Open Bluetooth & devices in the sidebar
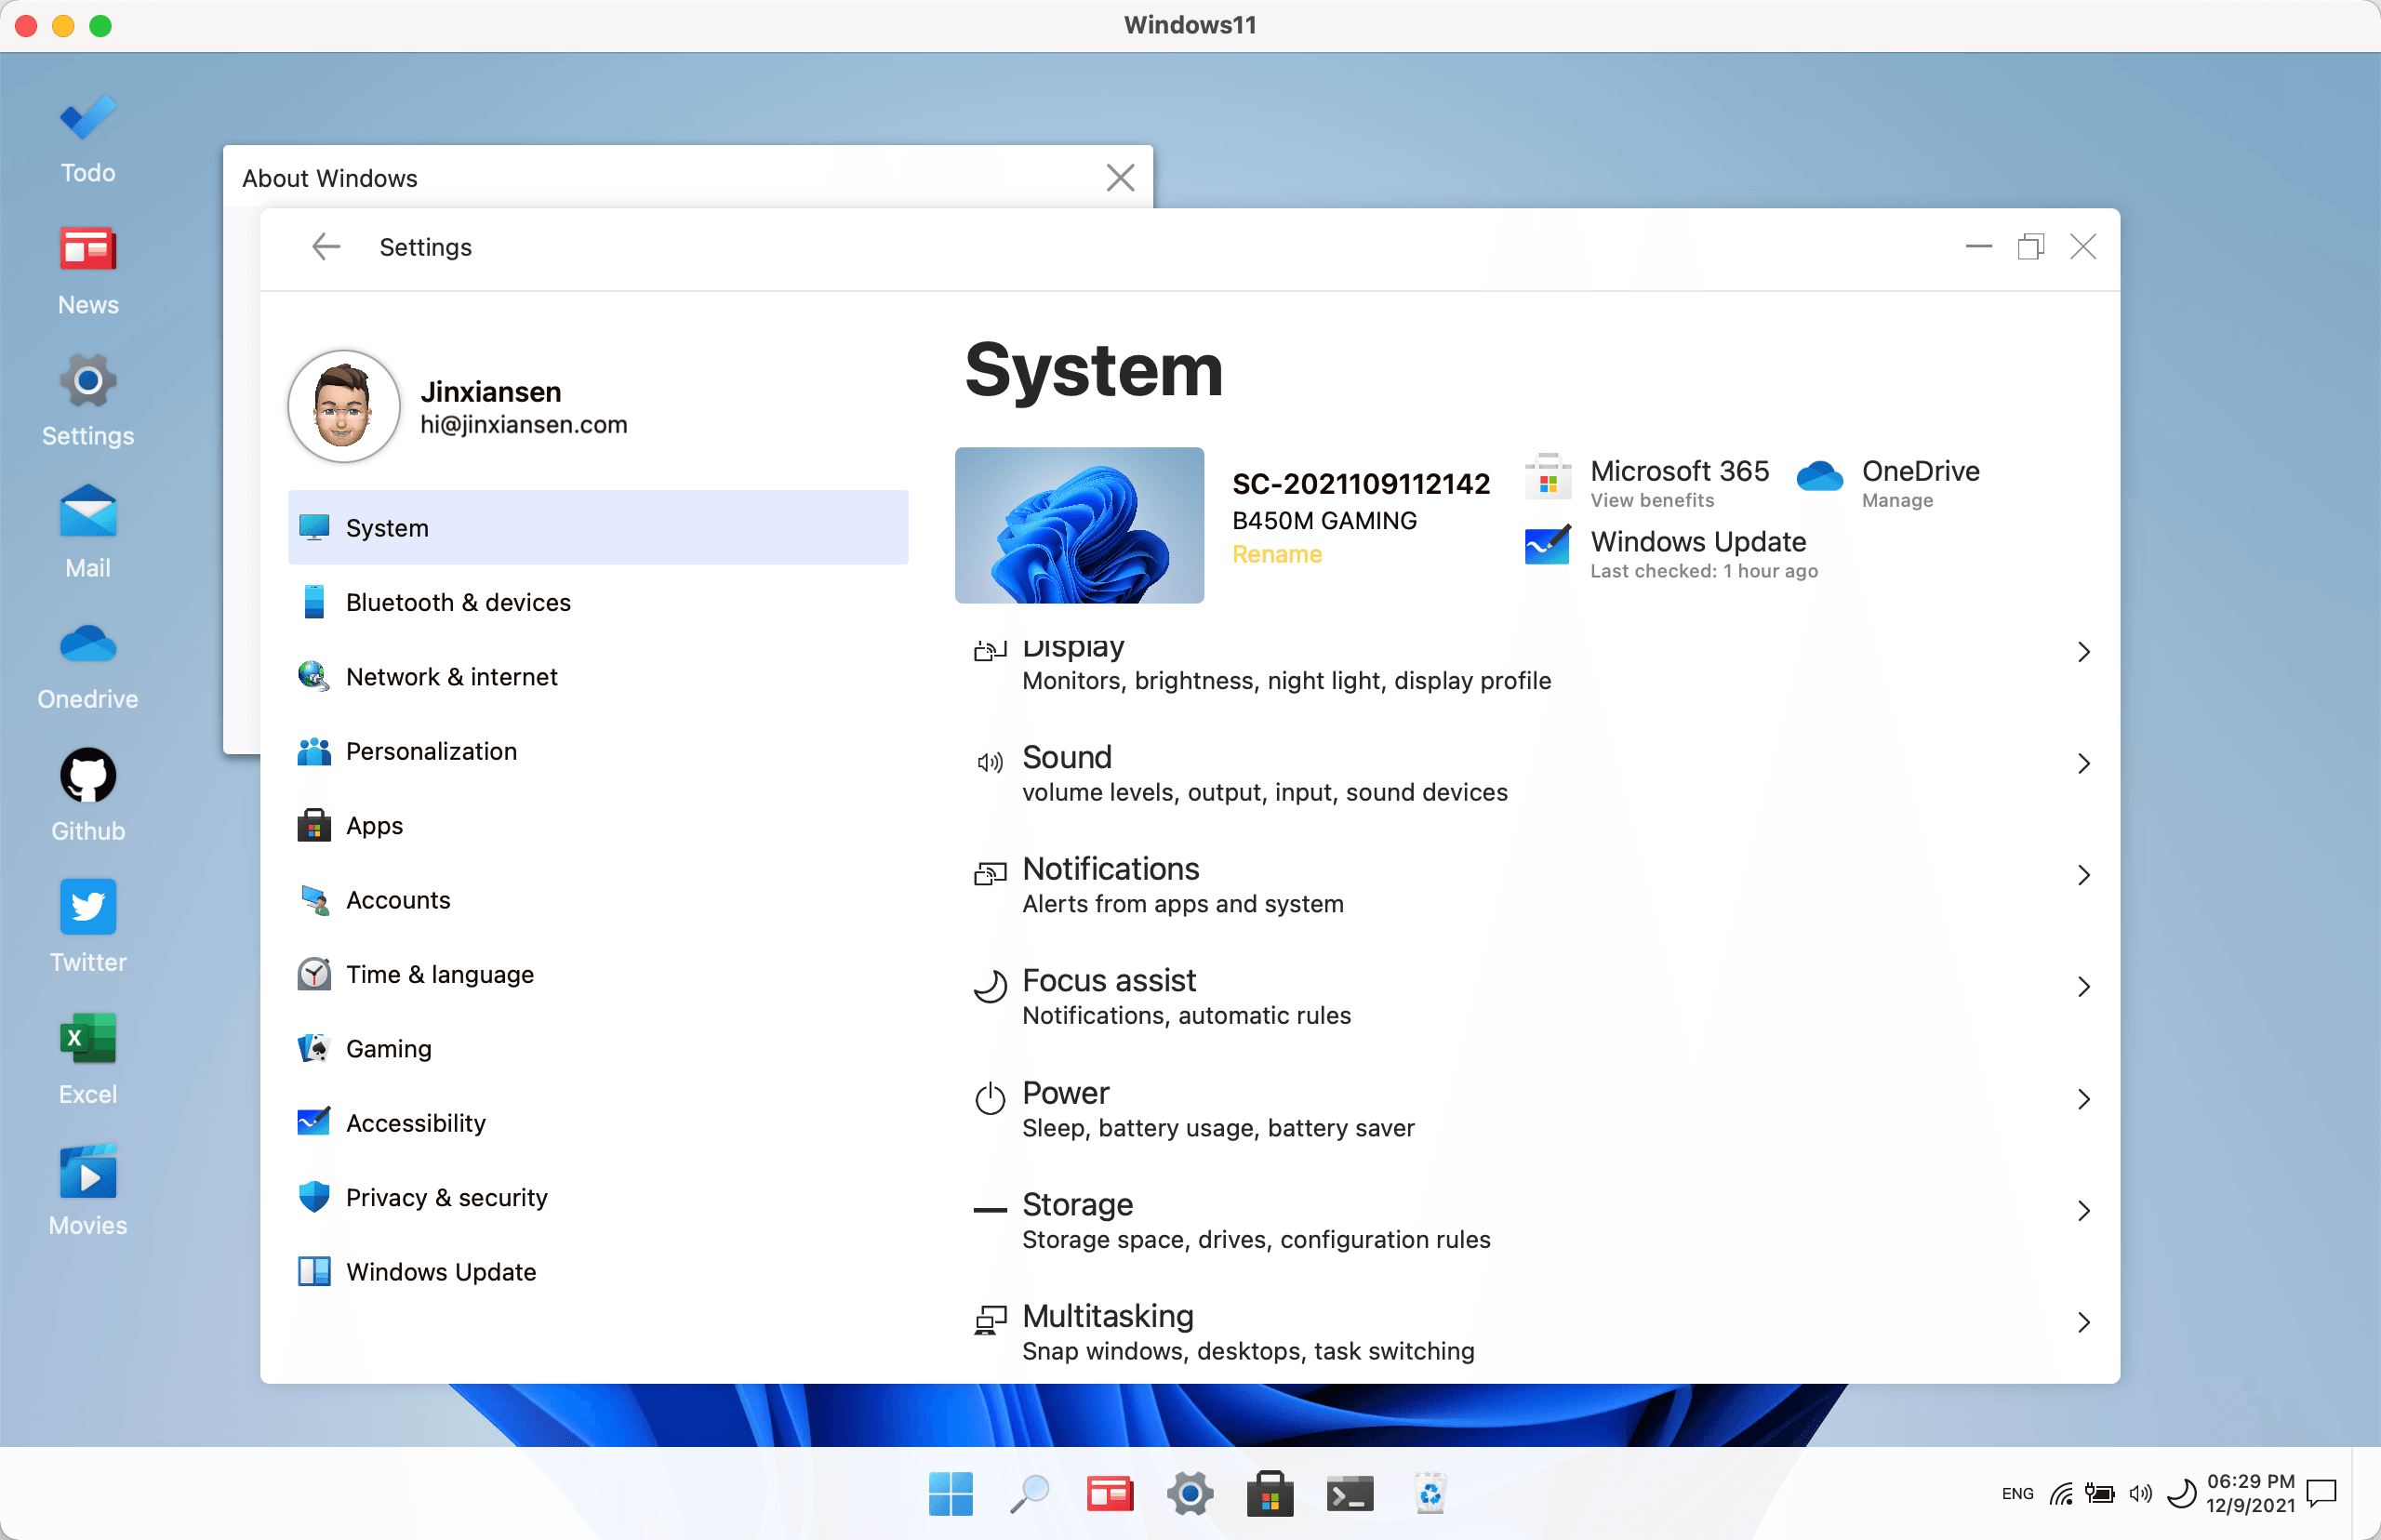This screenshot has width=2381, height=1540. tap(598, 602)
